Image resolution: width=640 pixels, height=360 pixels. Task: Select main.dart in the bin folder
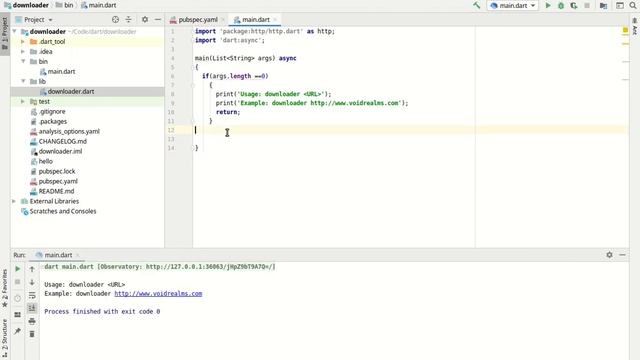tap(58, 71)
